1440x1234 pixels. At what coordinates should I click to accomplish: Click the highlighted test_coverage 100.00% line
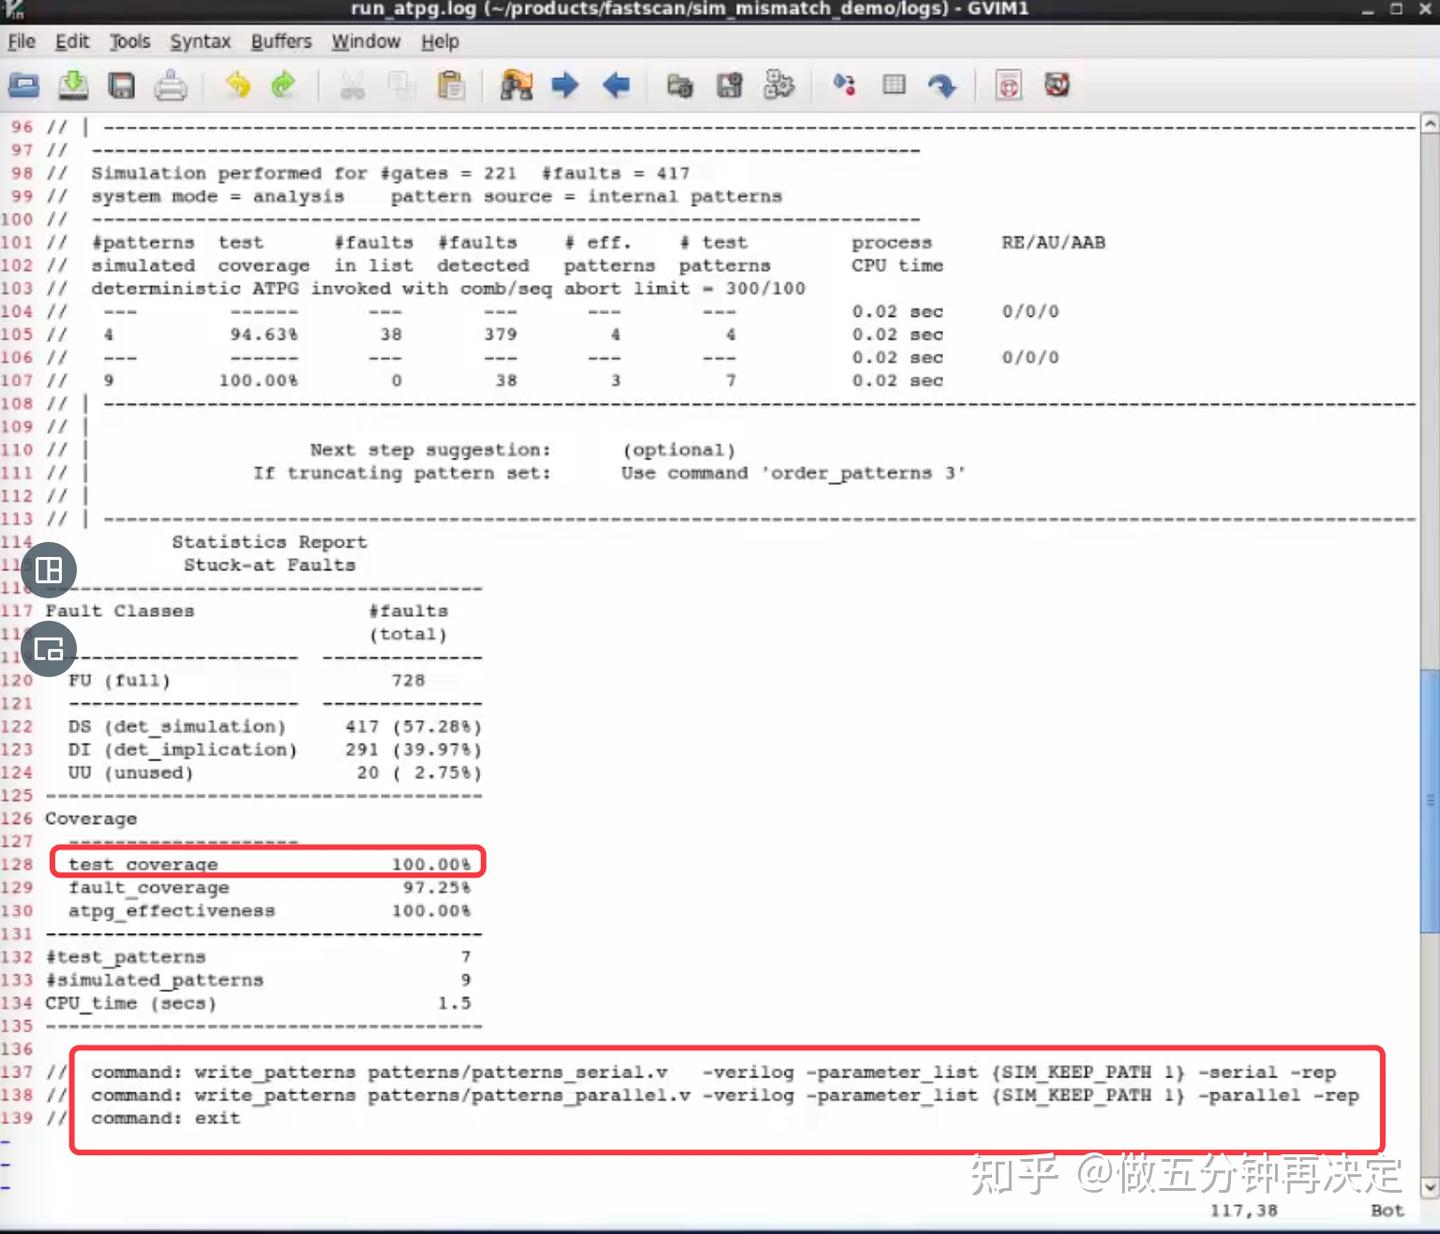(265, 863)
